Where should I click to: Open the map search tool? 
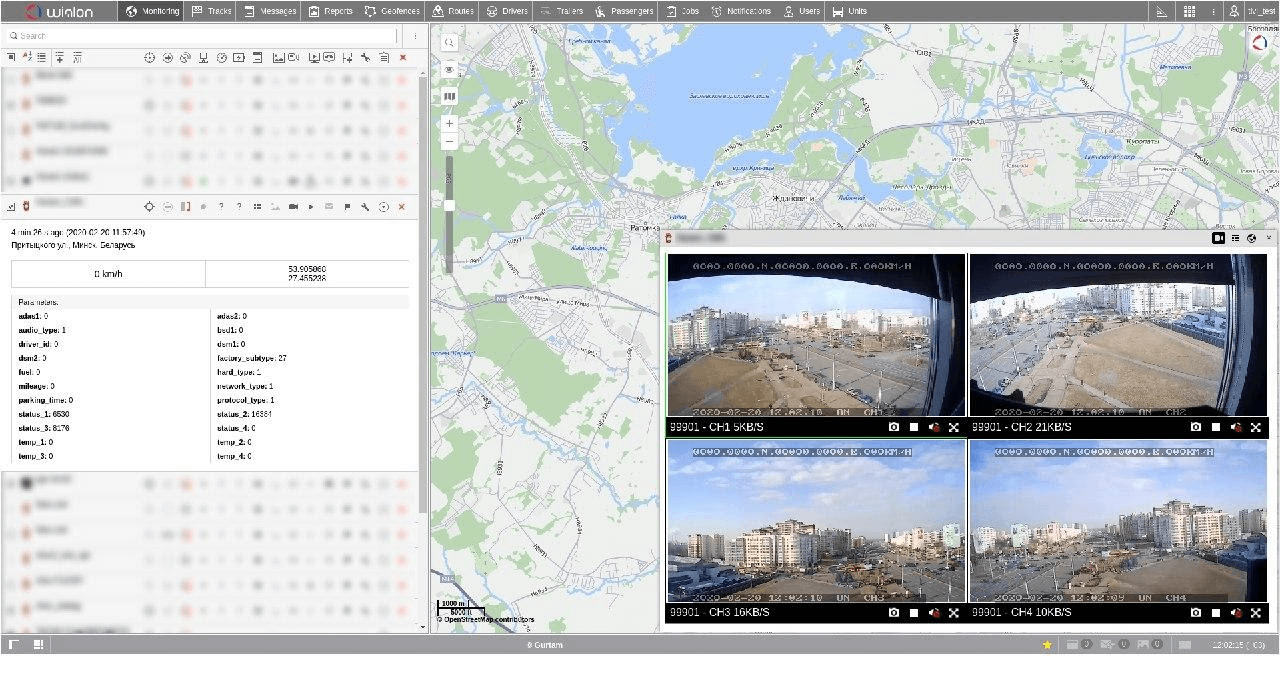click(449, 43)
